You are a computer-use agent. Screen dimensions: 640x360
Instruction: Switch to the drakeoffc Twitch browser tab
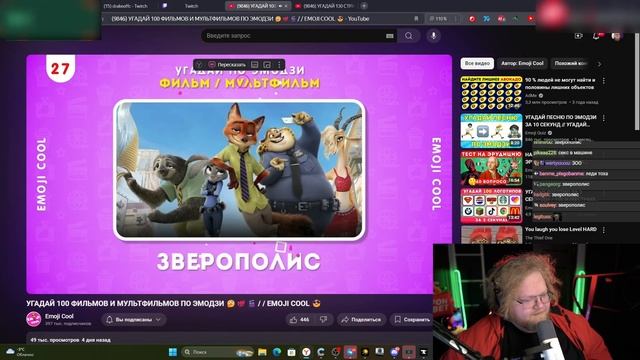[x=125, y=6]
